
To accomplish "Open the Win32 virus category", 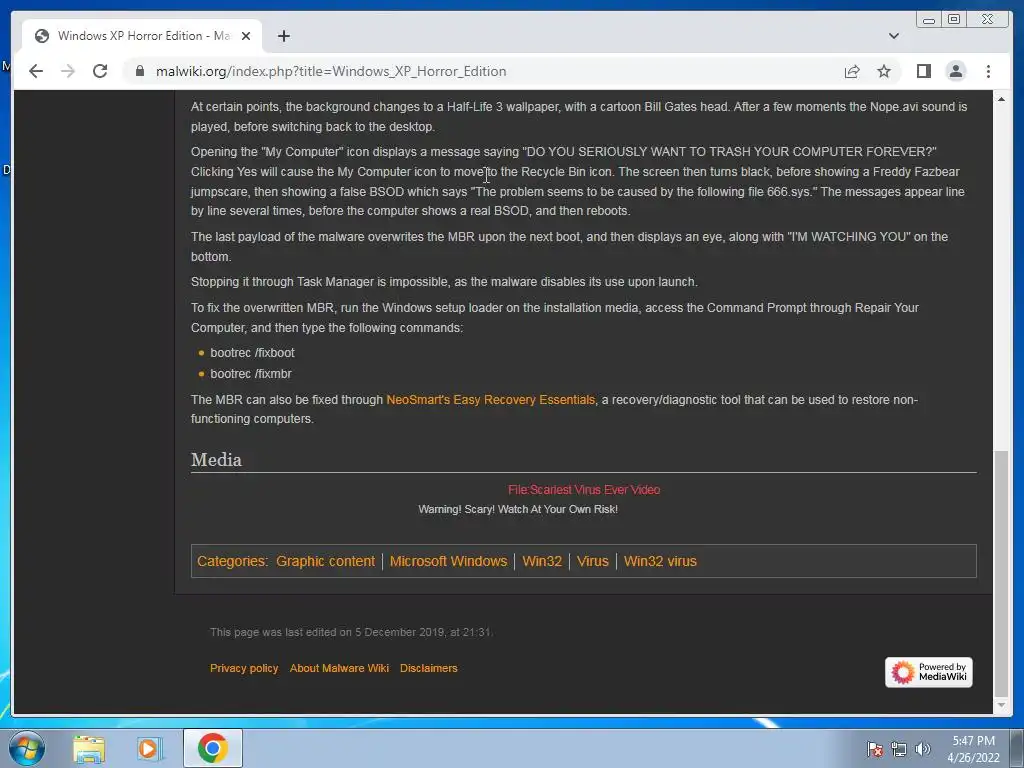I will click(x=660, y=561).
